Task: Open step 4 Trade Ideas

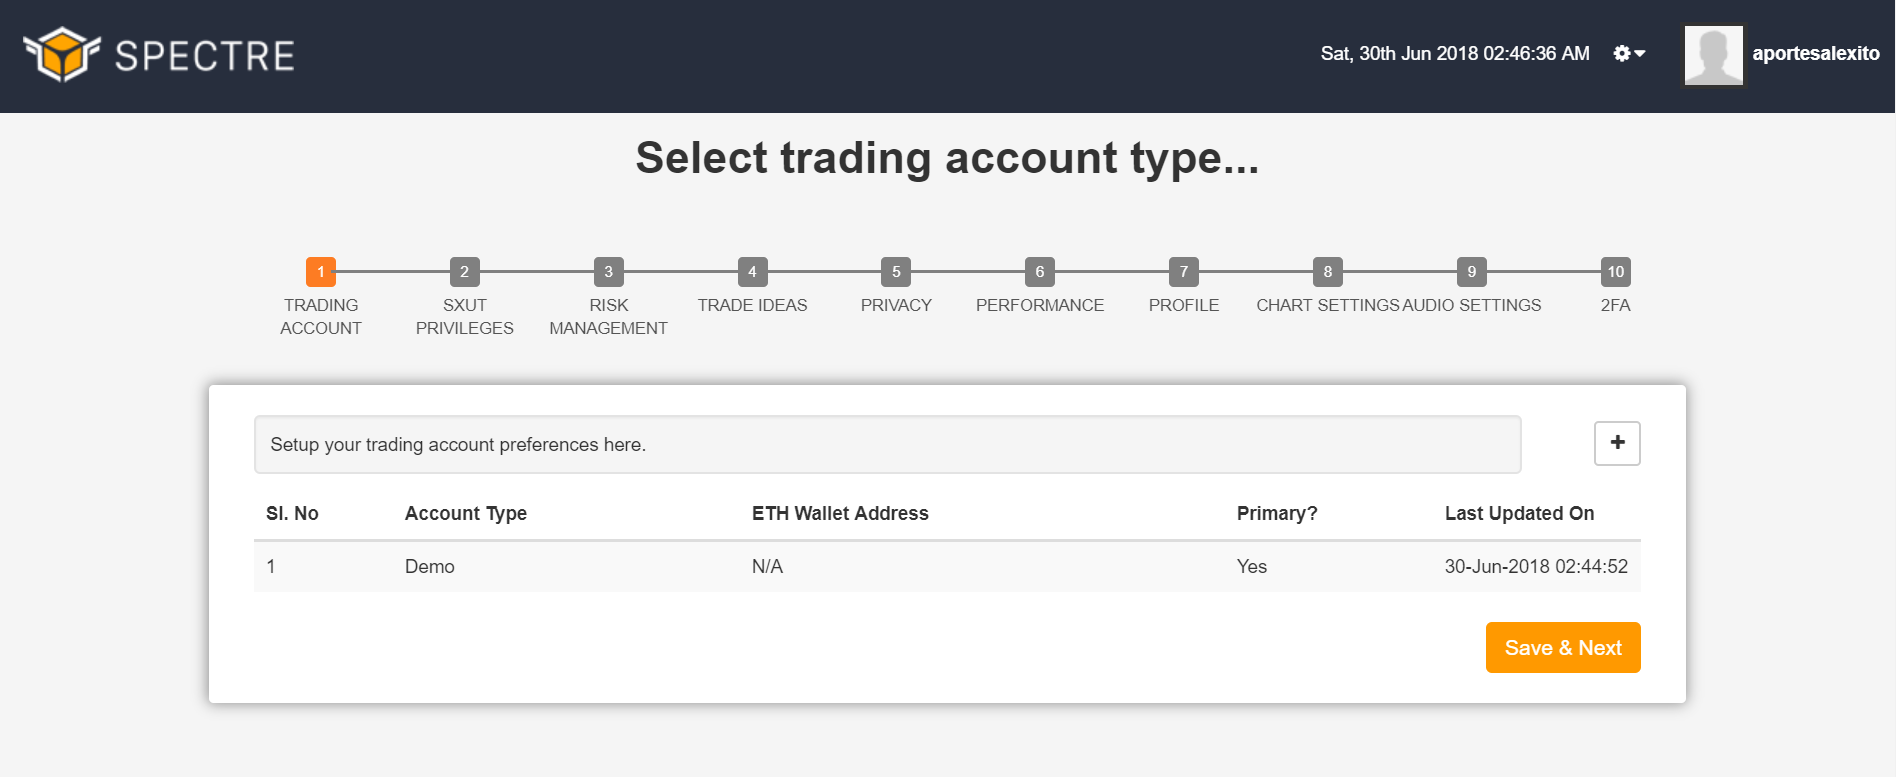Action: [x=752, y=271]
